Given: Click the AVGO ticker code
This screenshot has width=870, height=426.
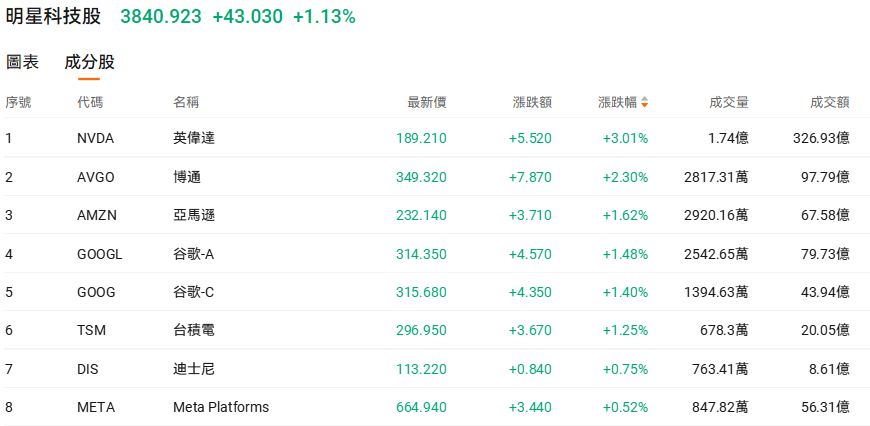Looking at the screenshot, I should (95, 177).
